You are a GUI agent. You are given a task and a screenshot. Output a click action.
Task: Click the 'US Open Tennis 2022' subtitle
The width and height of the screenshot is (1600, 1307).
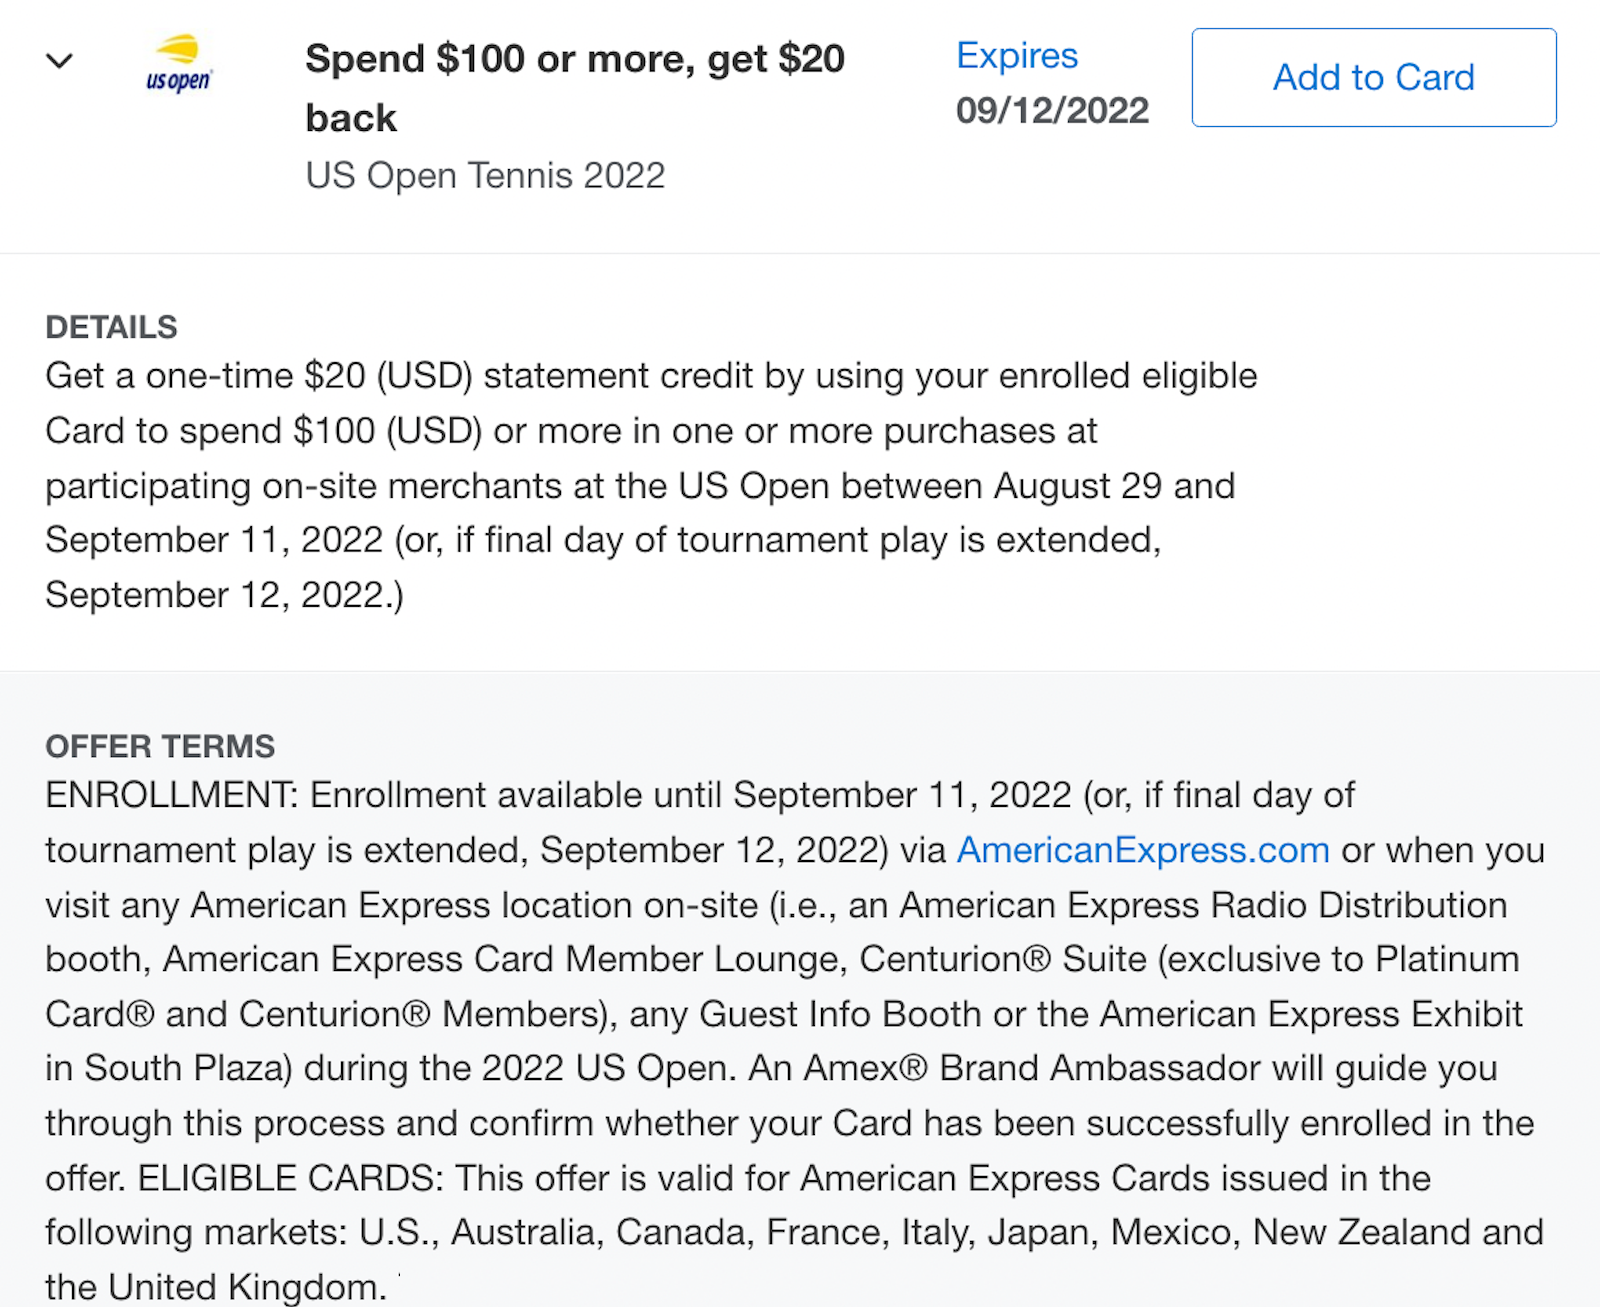pos(485,175)
